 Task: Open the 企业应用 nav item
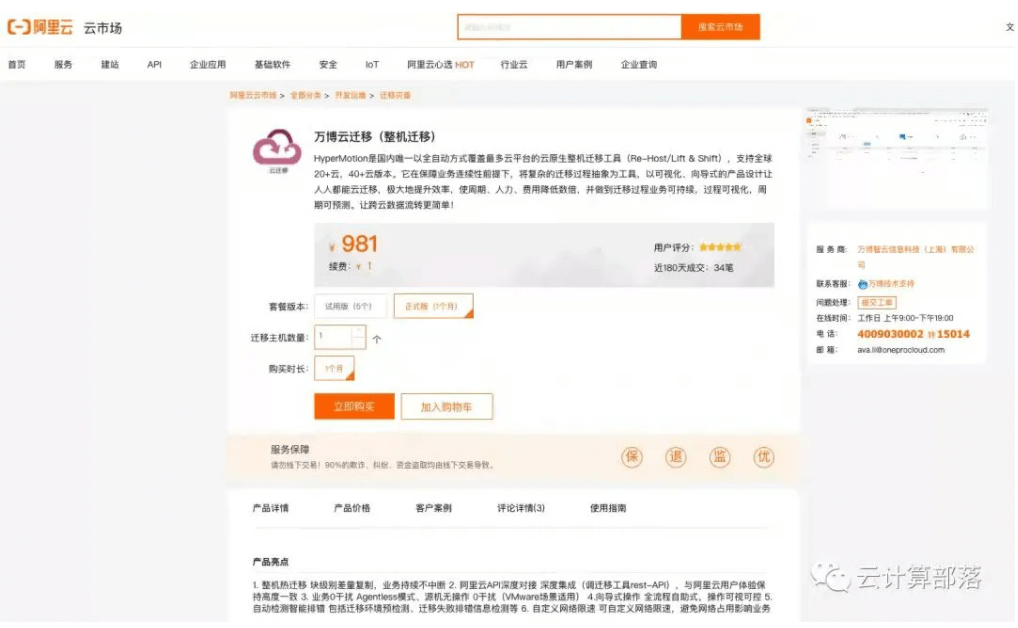(x=208, y=64)
